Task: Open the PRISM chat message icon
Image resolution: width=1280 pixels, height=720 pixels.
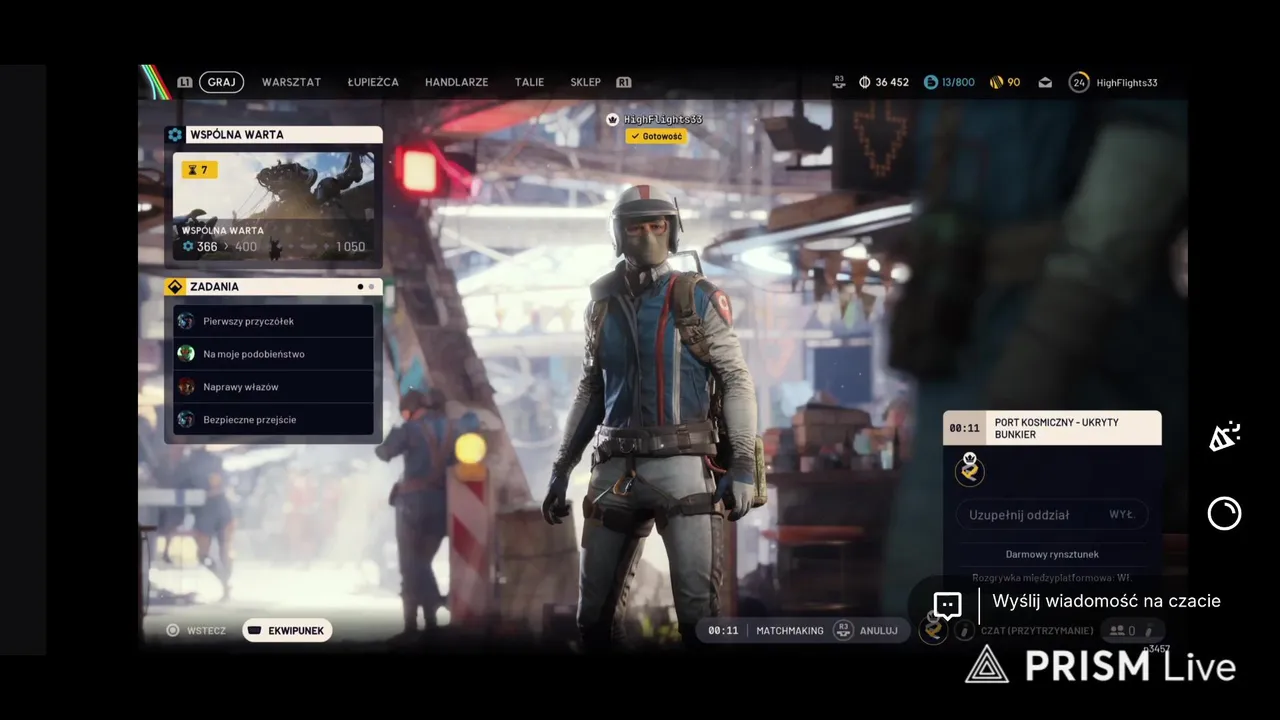Action: 947,605
